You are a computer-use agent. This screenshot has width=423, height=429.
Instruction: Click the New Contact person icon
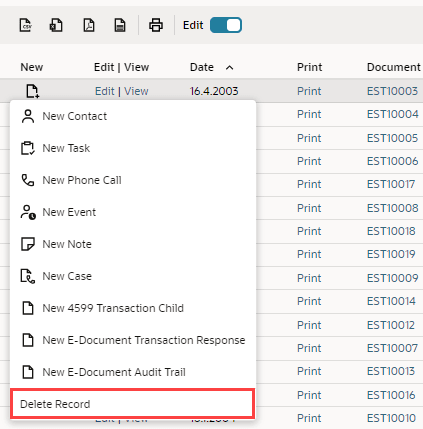click(x=28, y=116)
